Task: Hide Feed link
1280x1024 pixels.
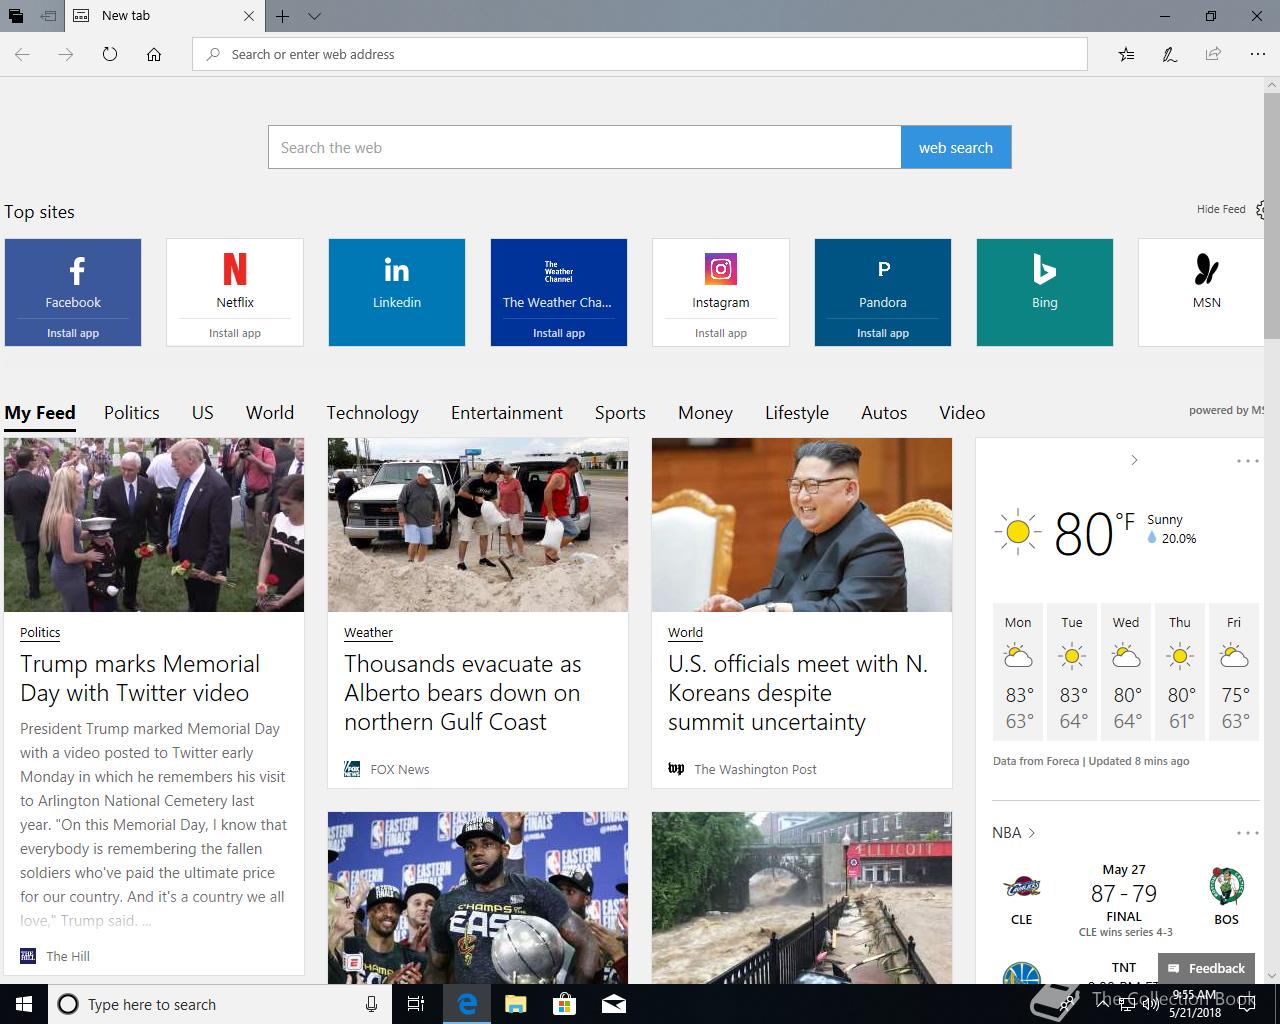Action: [1221, 209]
